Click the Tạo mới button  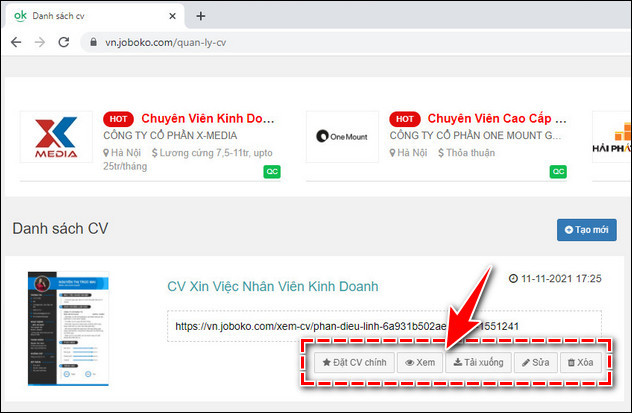(x=586, y=230)
